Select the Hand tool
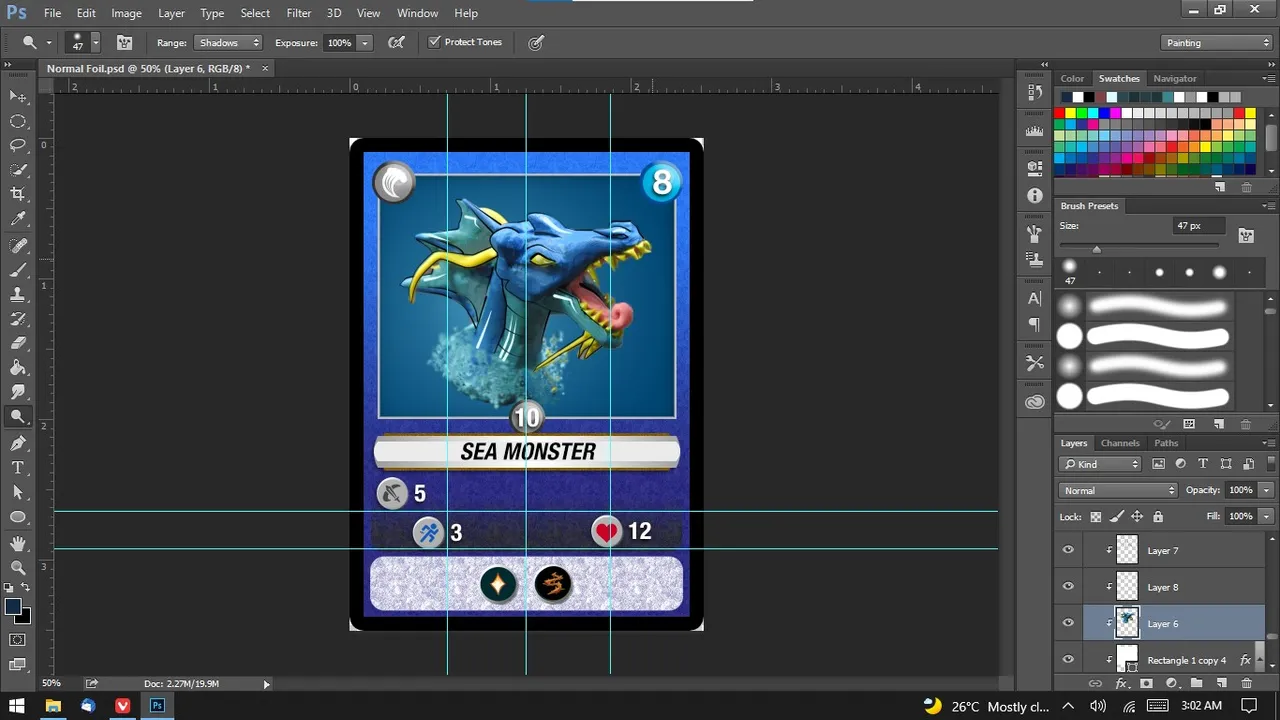This screenshot has width=1280, height=720. 18,543
